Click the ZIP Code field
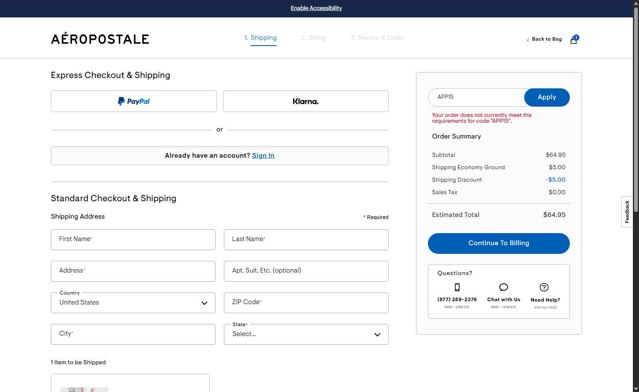Image resolution: width=639 pixels, height=392 pixels. tap(306, 303)
